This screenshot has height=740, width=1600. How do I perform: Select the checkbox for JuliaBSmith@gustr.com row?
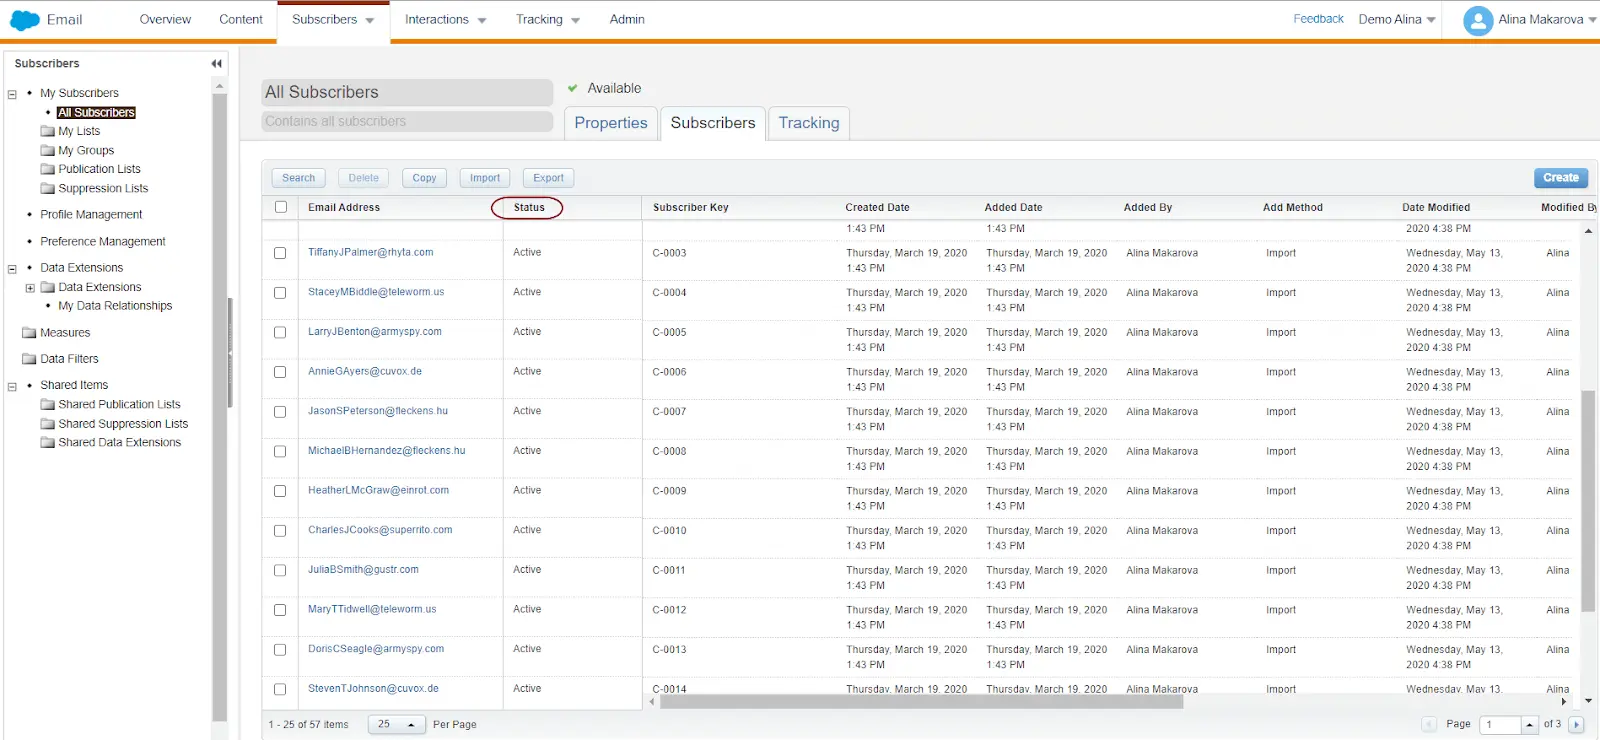click(x=280, y=570)
